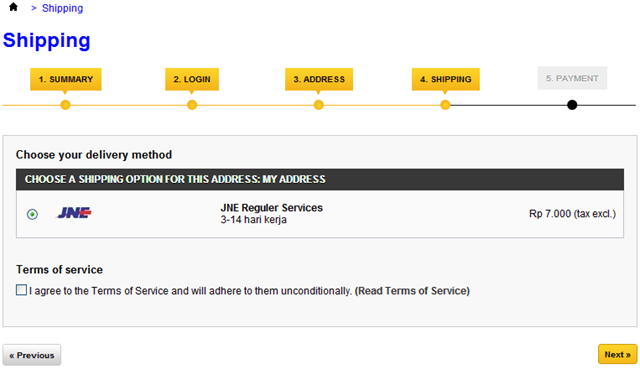This screenshot has width=640, height=380.
Task: Click the Previous button
Action: pos(32,355)
